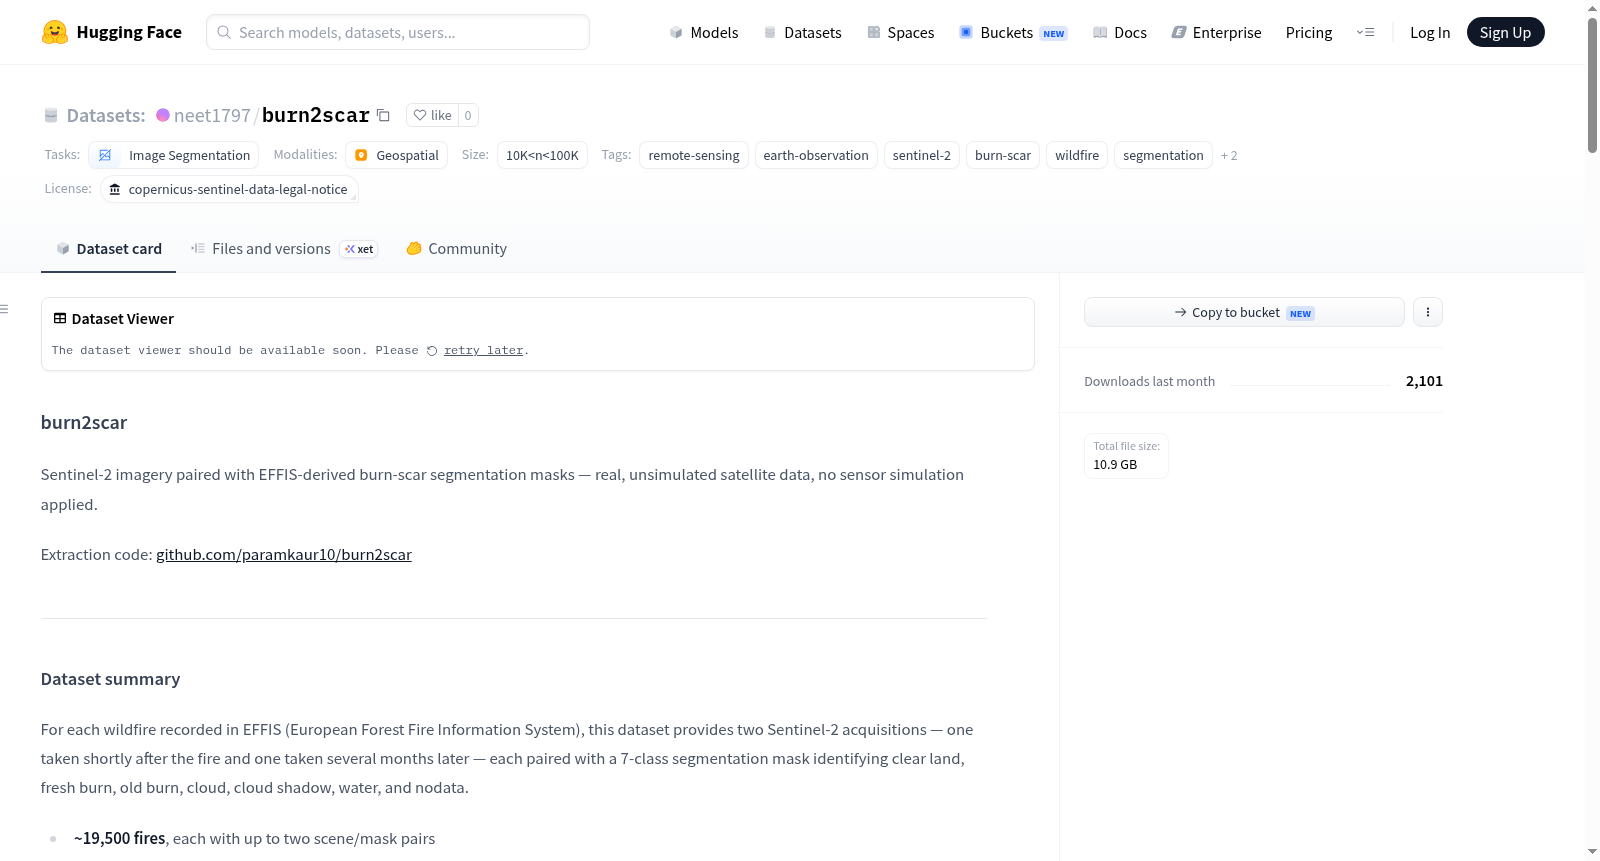
Task: Open the copernicus-sentinel-data-legal-notice license tag
Action: [x=229, y=189]
